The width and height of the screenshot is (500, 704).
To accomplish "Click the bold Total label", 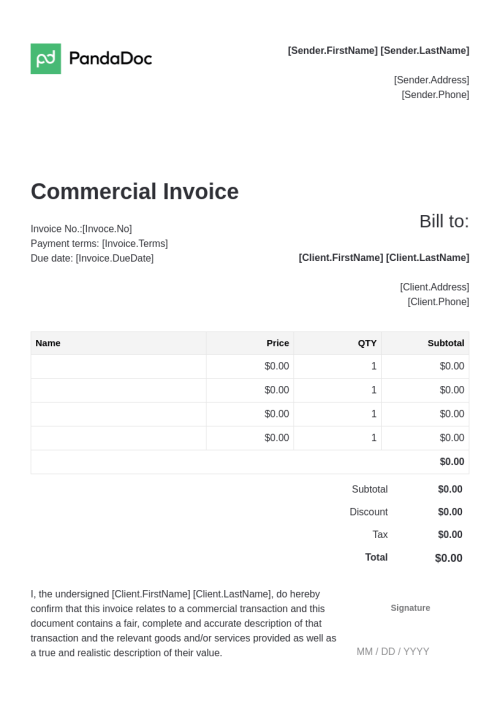I will click(376, 557).
